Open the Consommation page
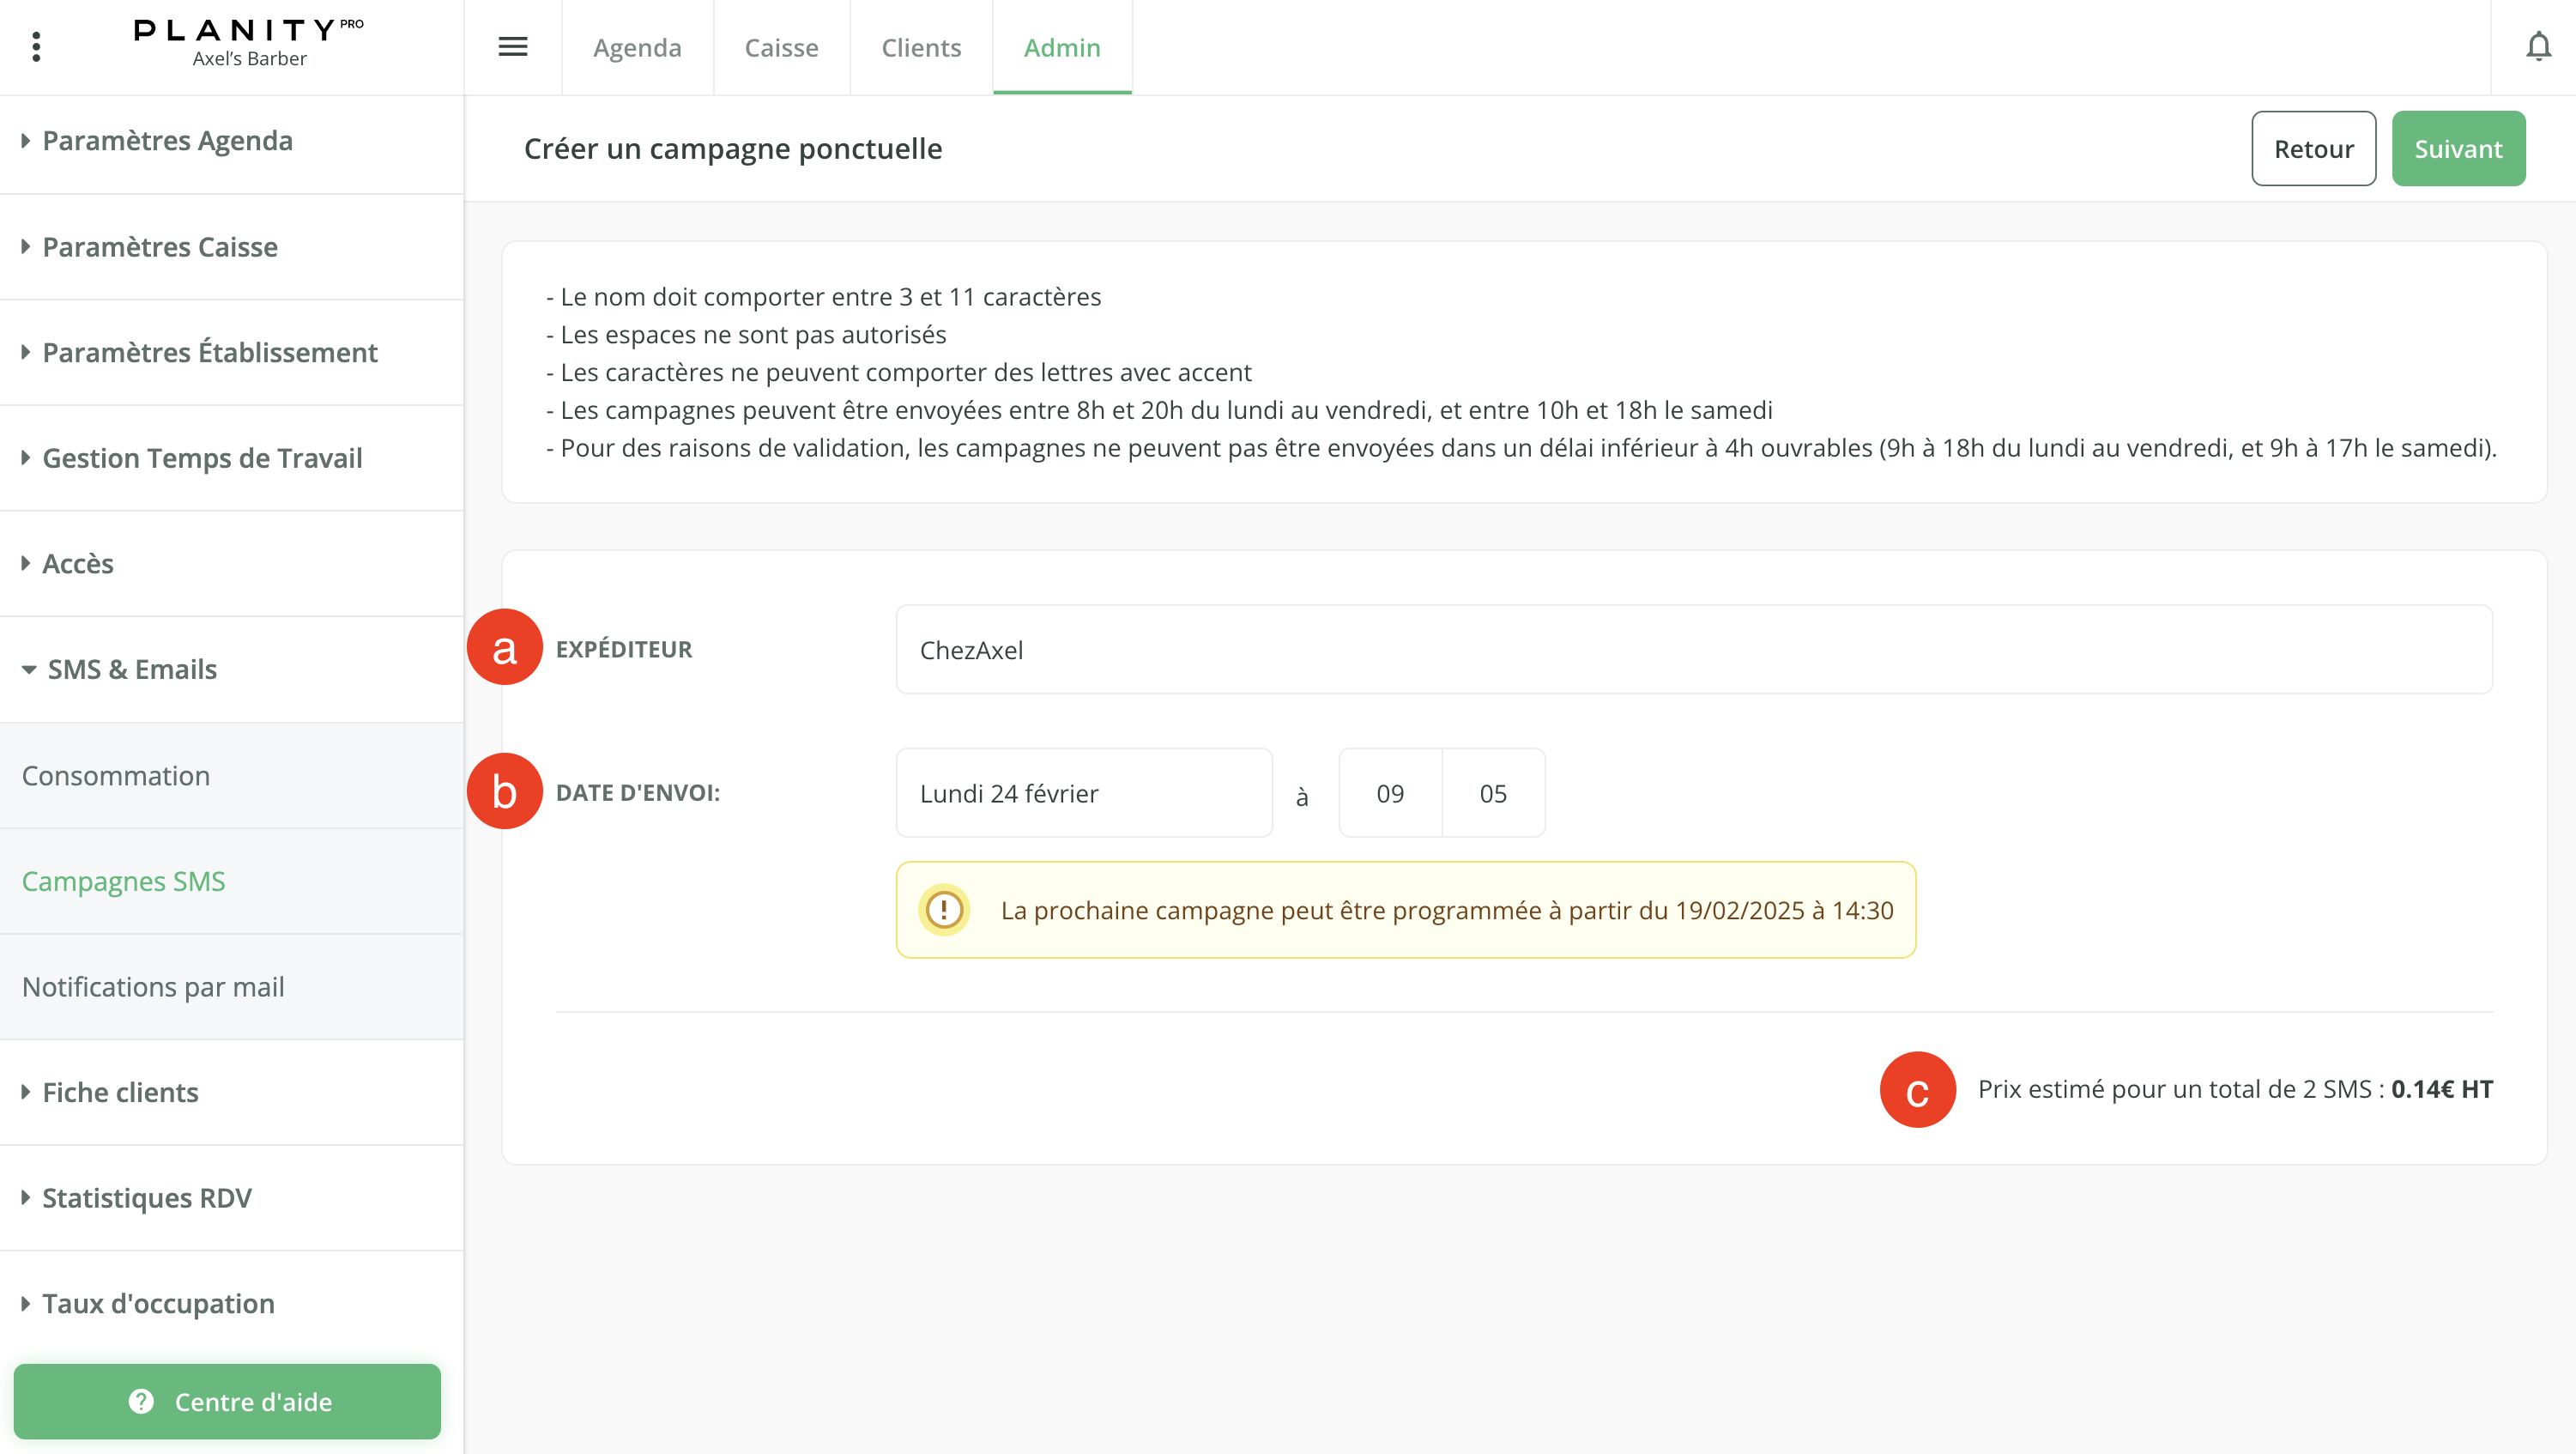The height and width of the screenshot is (1454, 2576). [x=116, y=775]
